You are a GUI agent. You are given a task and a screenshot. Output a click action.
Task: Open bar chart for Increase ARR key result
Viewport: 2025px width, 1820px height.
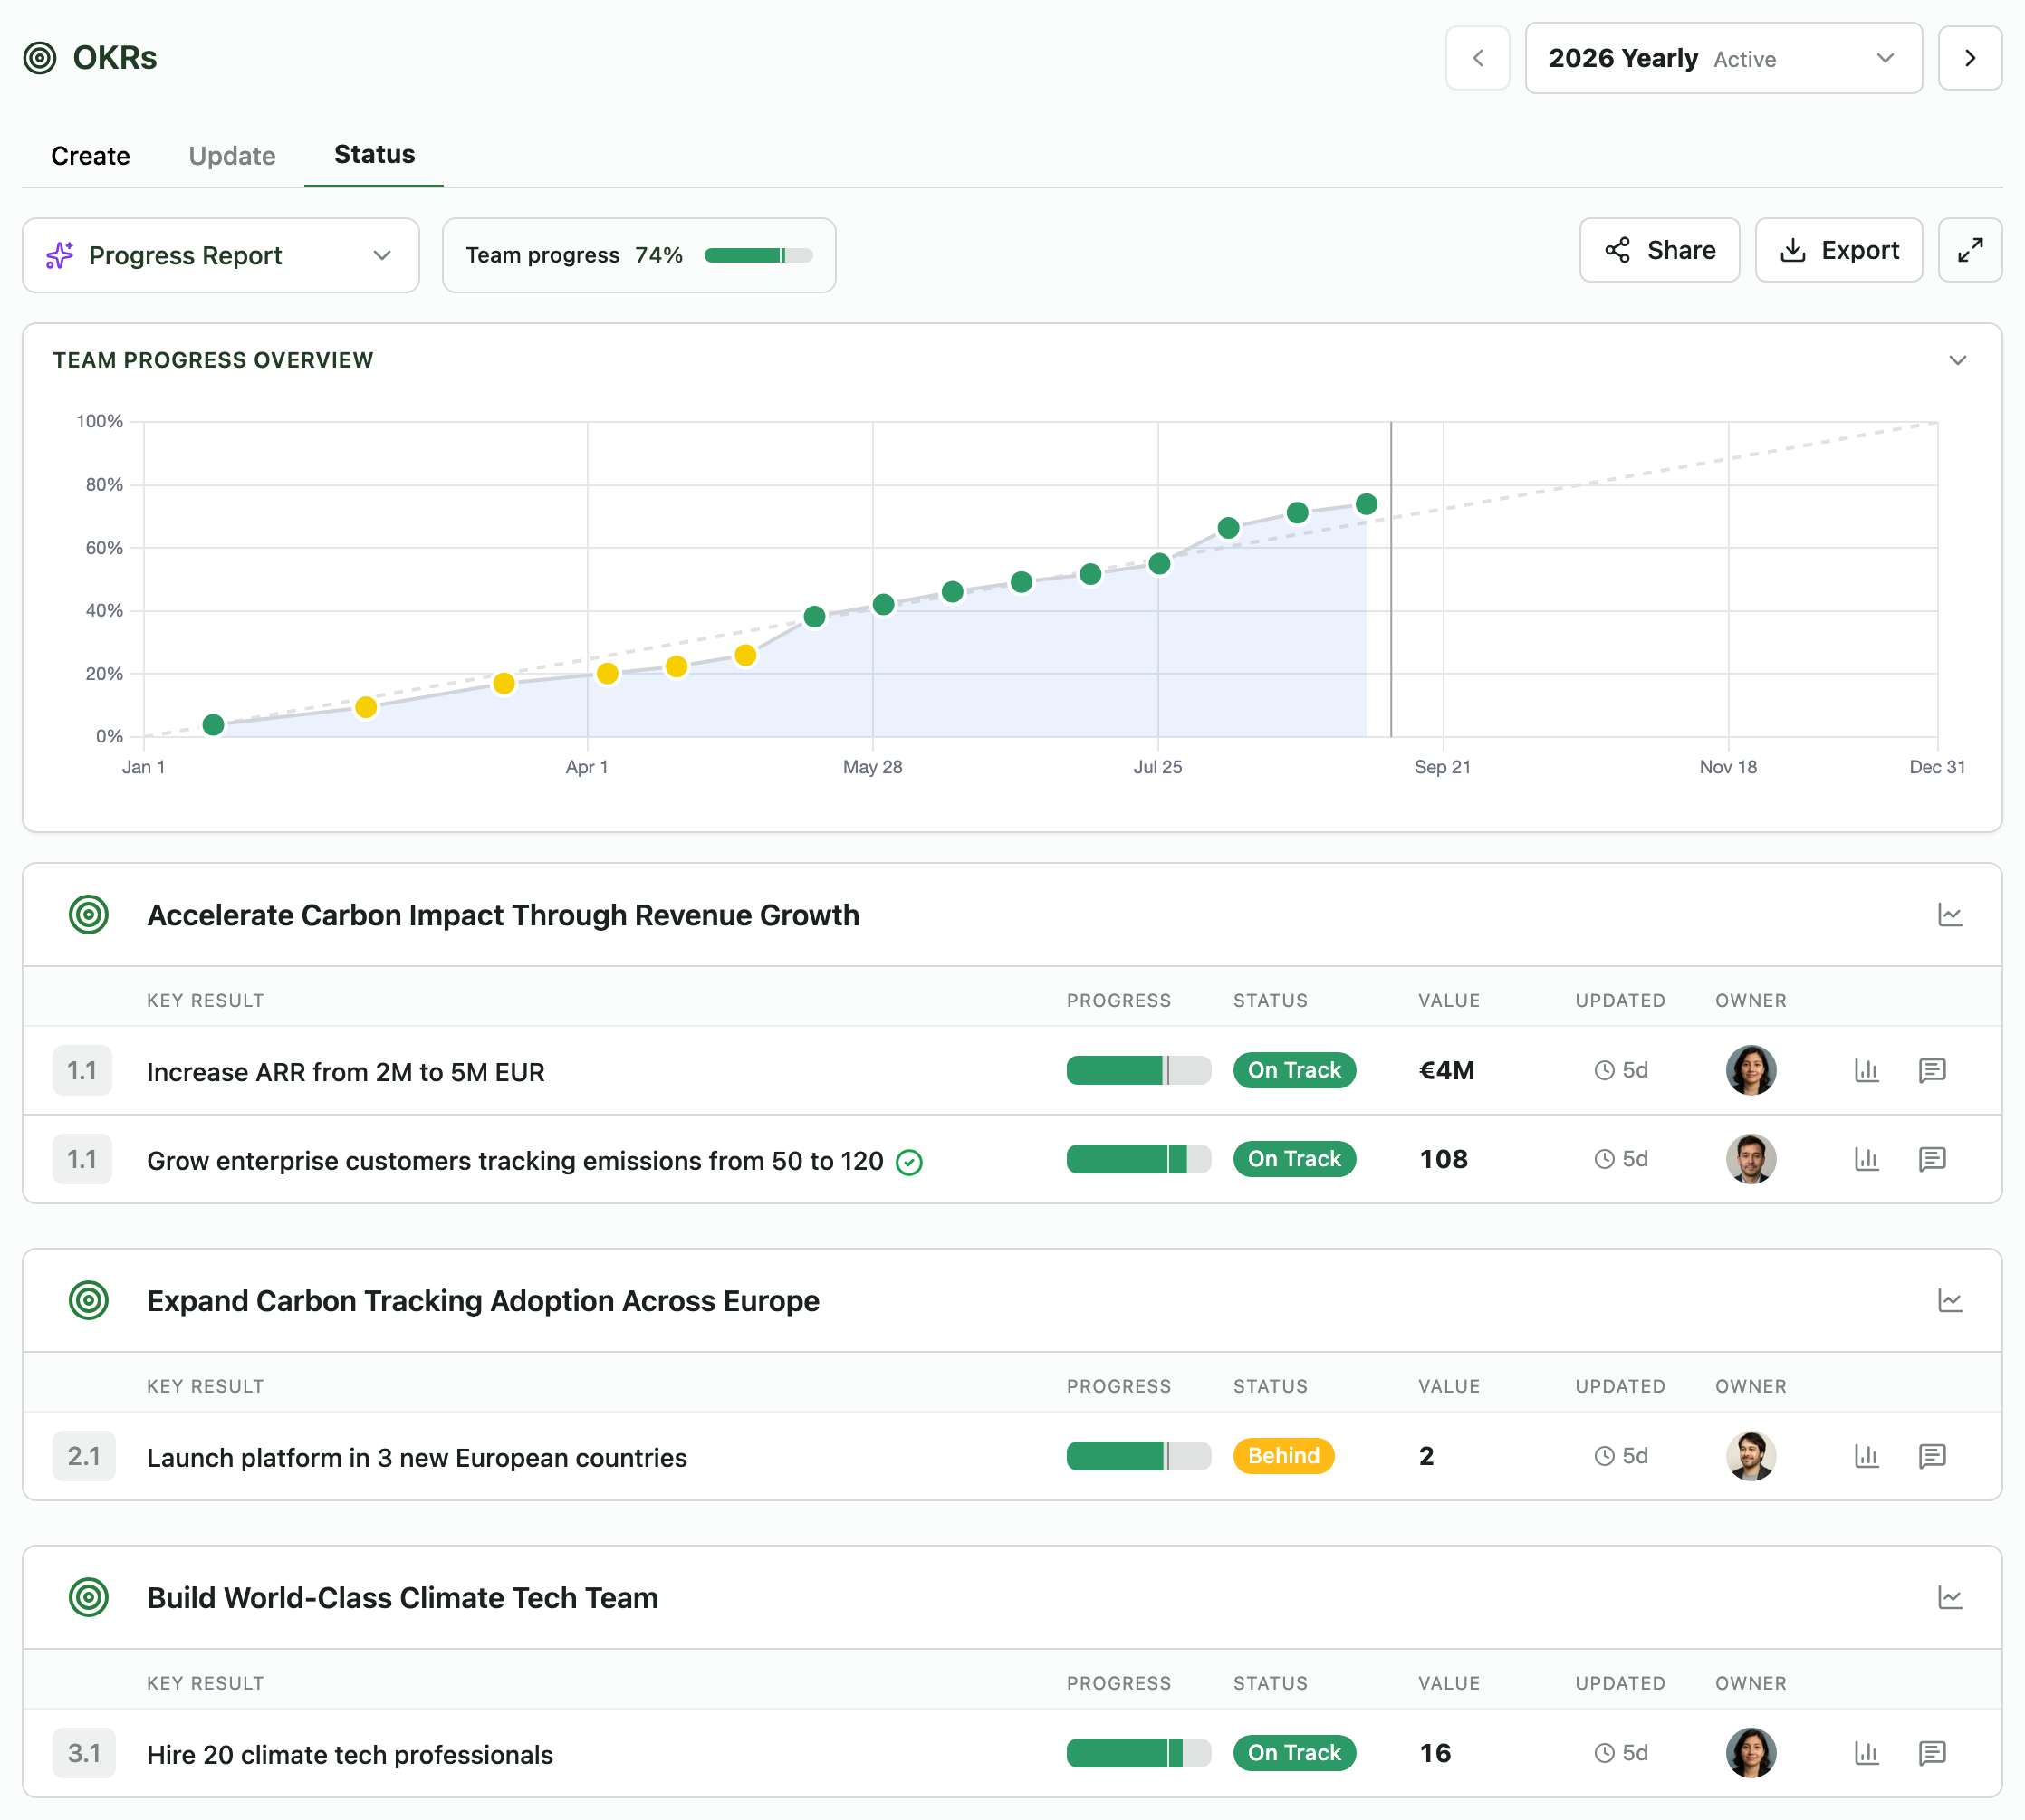click(x=1866, y=1070)
